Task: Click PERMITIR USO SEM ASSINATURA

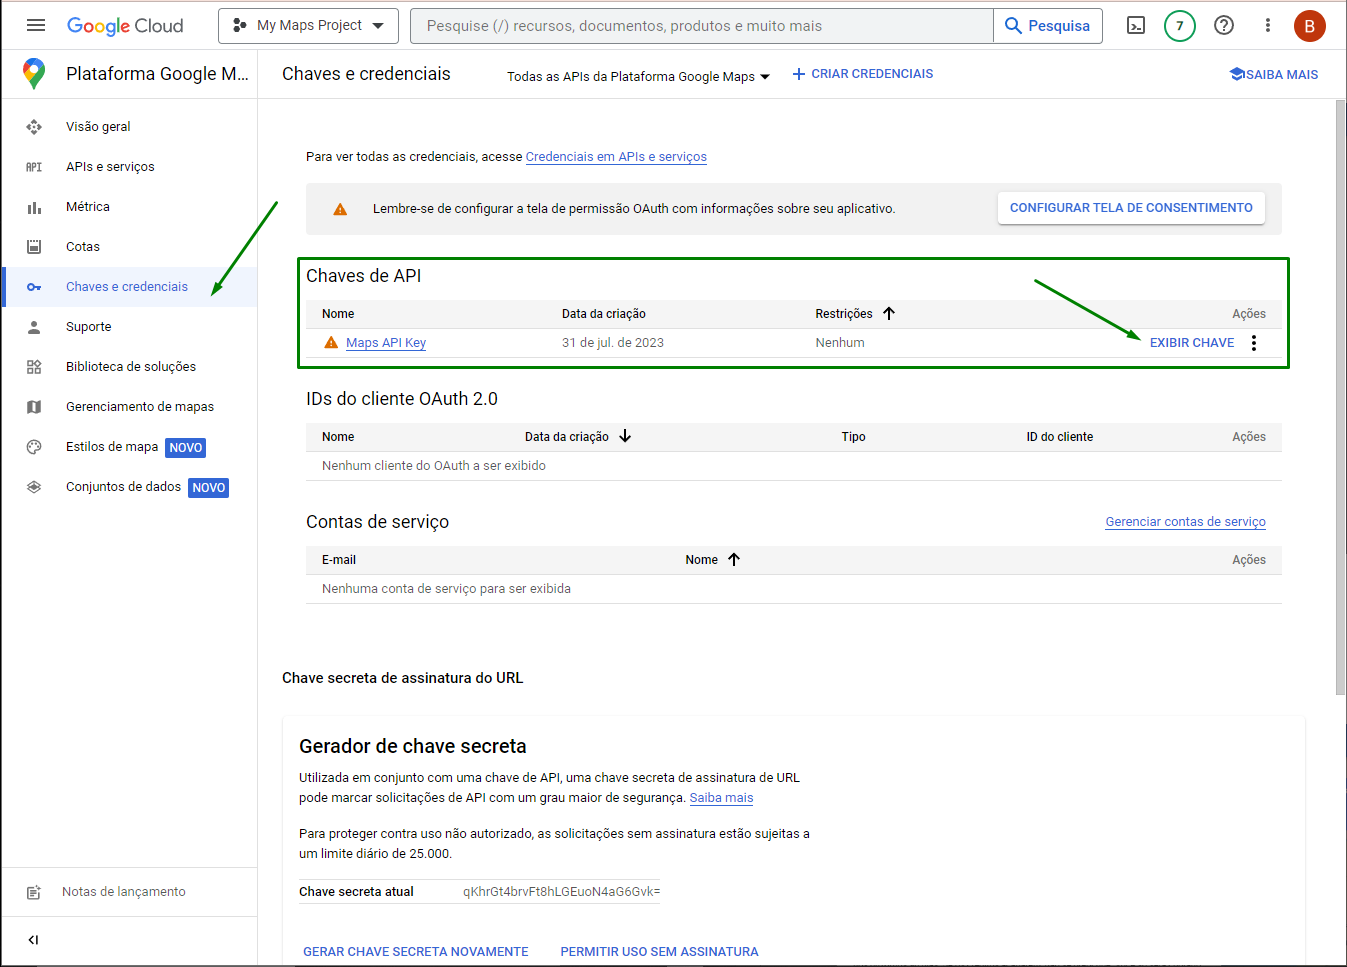Action: (659, 952)
